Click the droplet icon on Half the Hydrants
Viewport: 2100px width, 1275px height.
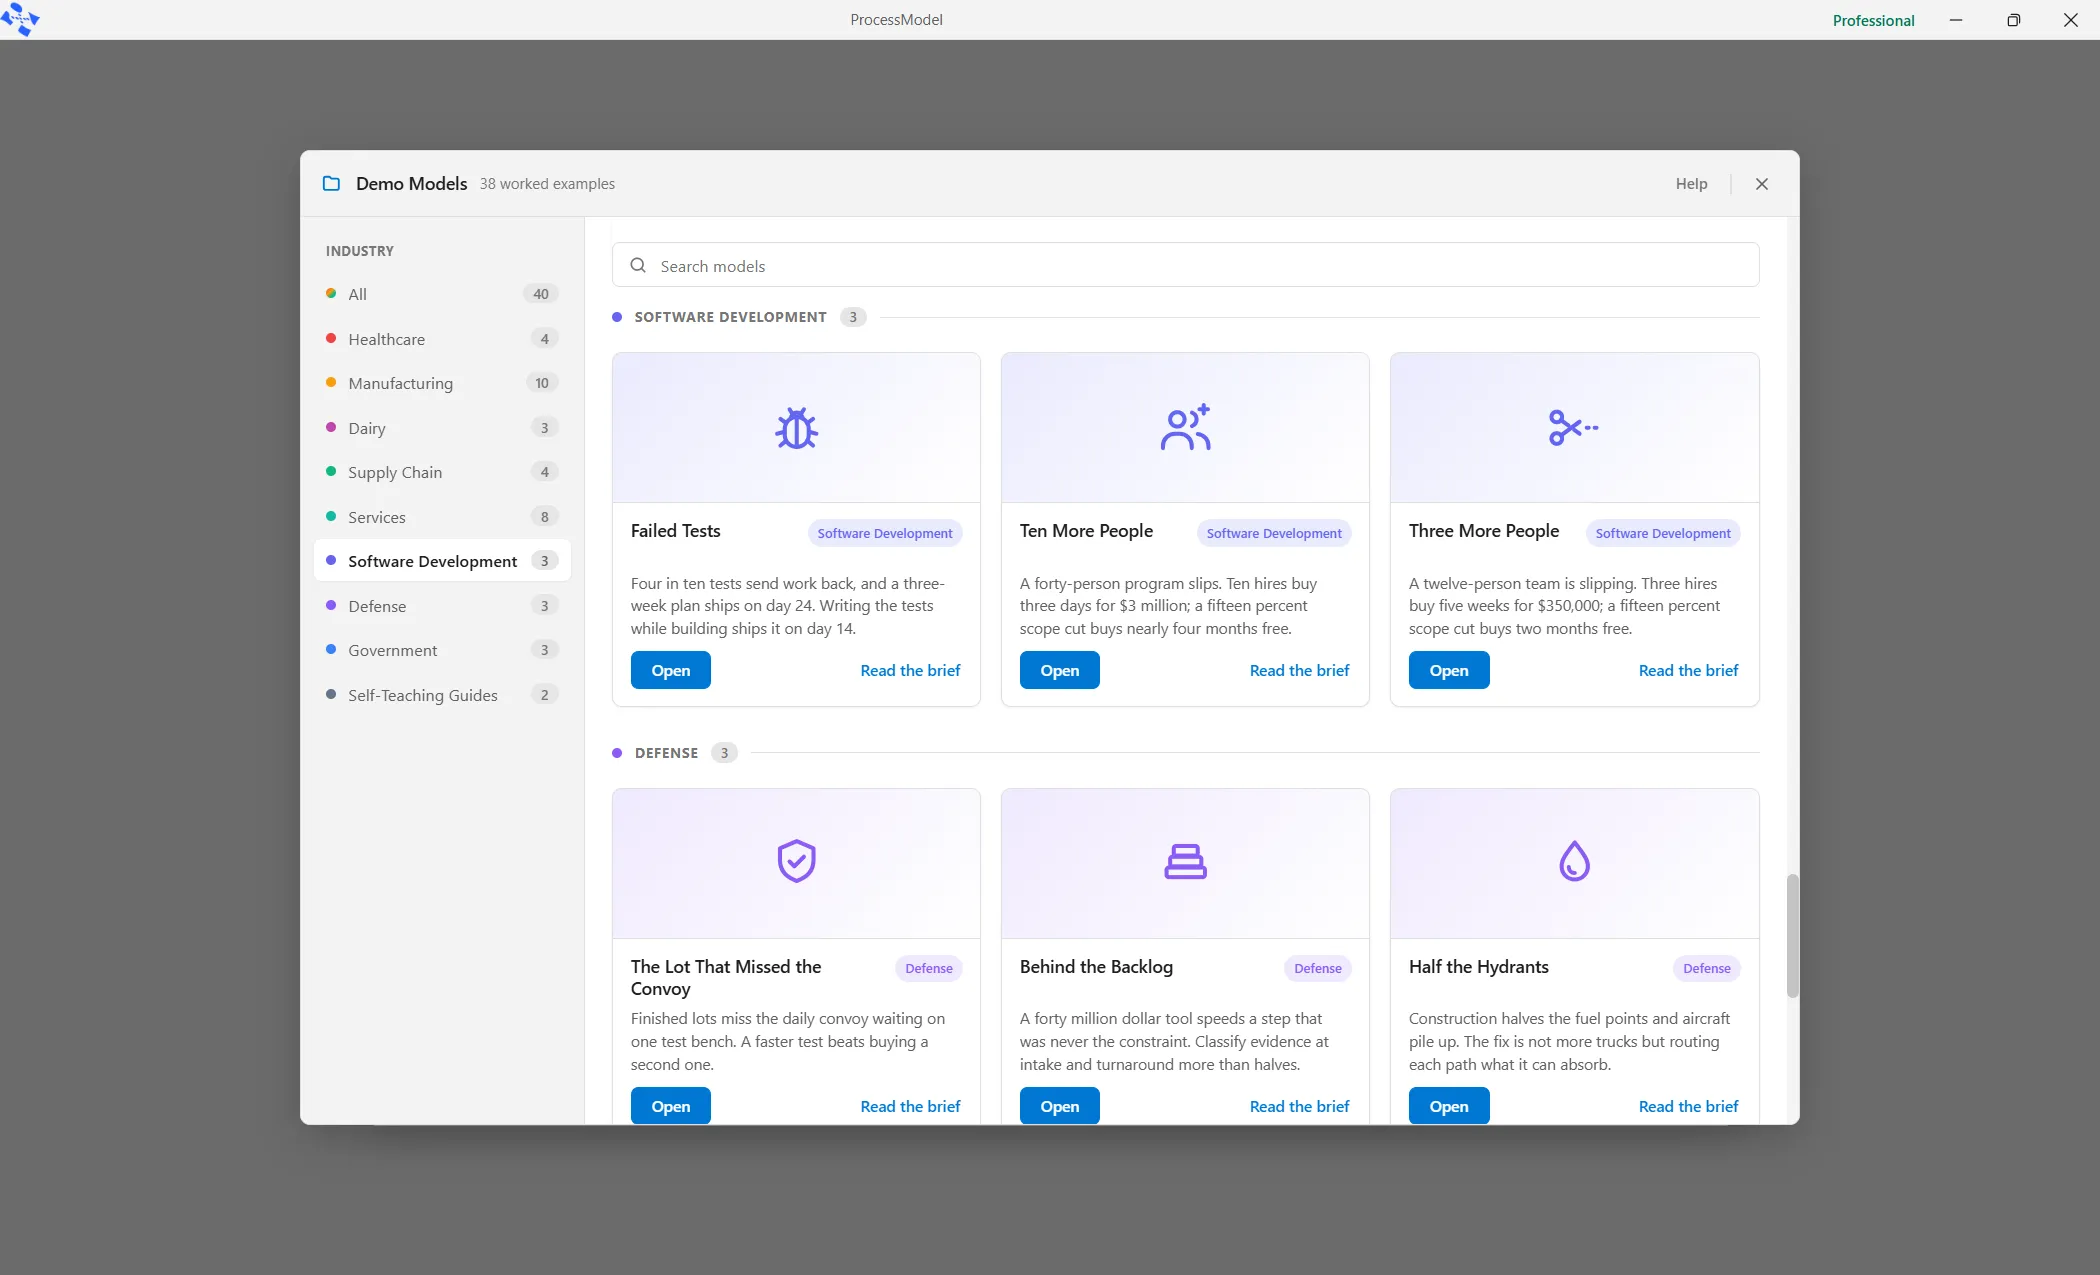[x=1574, y=861]
